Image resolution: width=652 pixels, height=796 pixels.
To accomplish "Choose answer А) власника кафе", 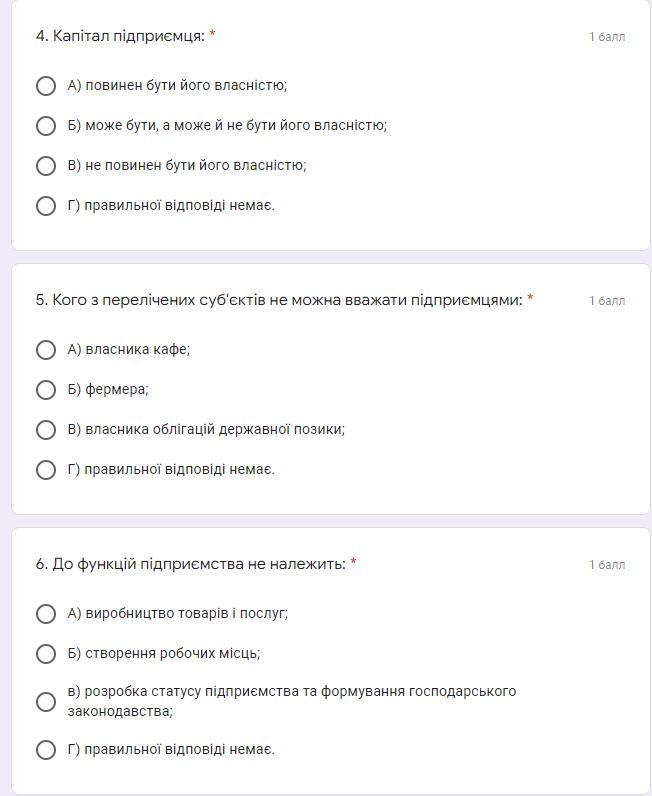I will (46, 350).
